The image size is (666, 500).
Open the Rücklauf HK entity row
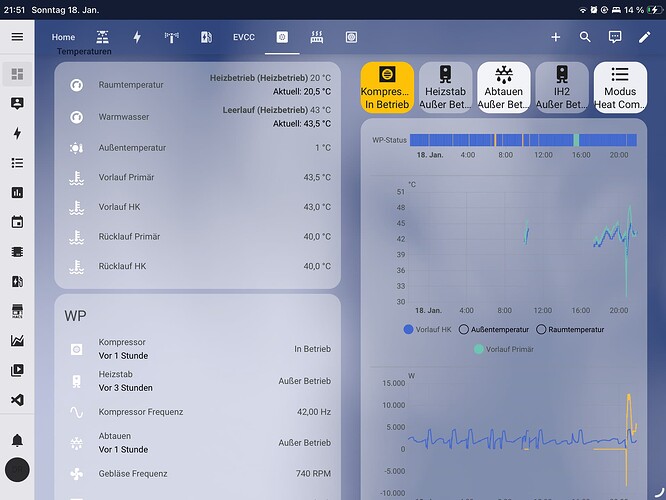tap(198, 266)
